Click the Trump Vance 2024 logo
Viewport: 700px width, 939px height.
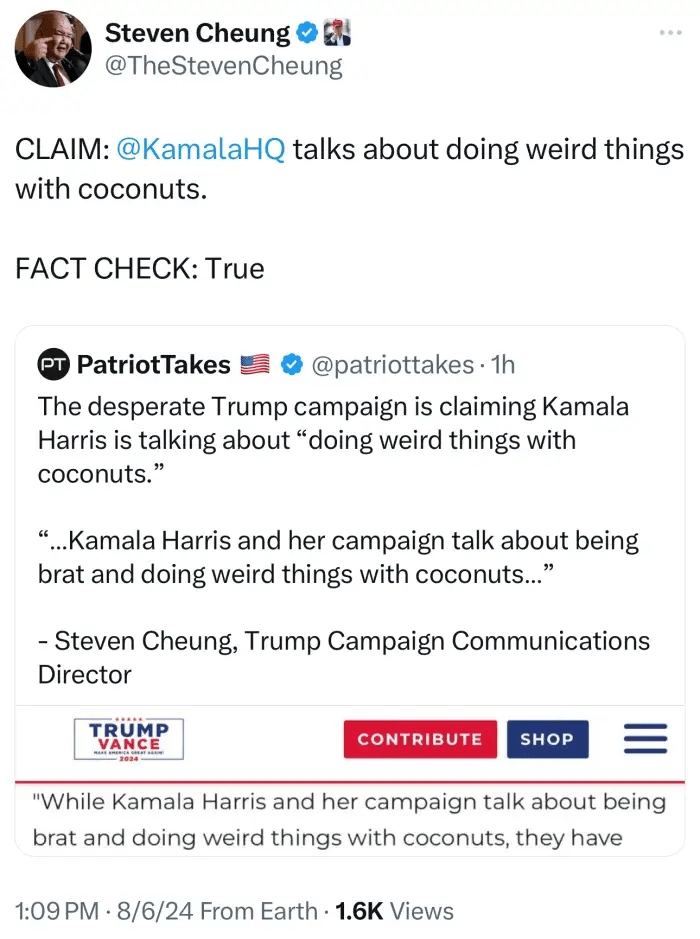pos(129,740)
